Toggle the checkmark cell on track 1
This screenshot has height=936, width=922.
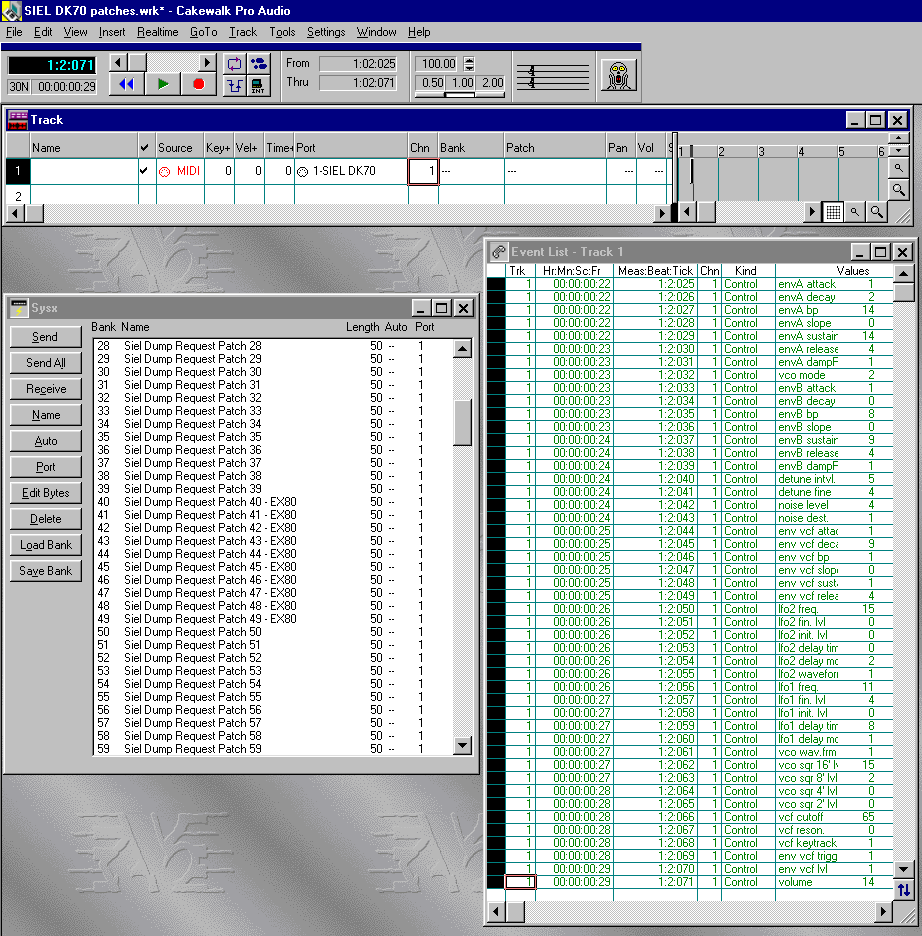[144, 171]
